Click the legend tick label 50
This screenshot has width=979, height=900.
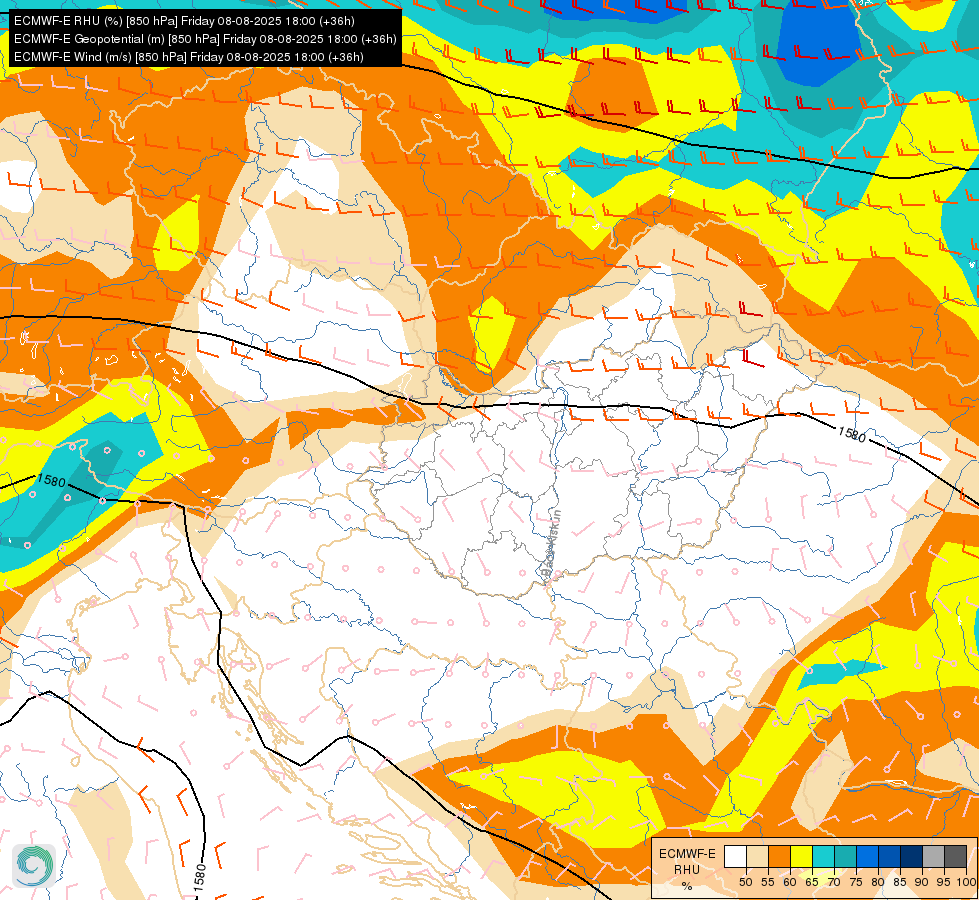tap(745, 882)
